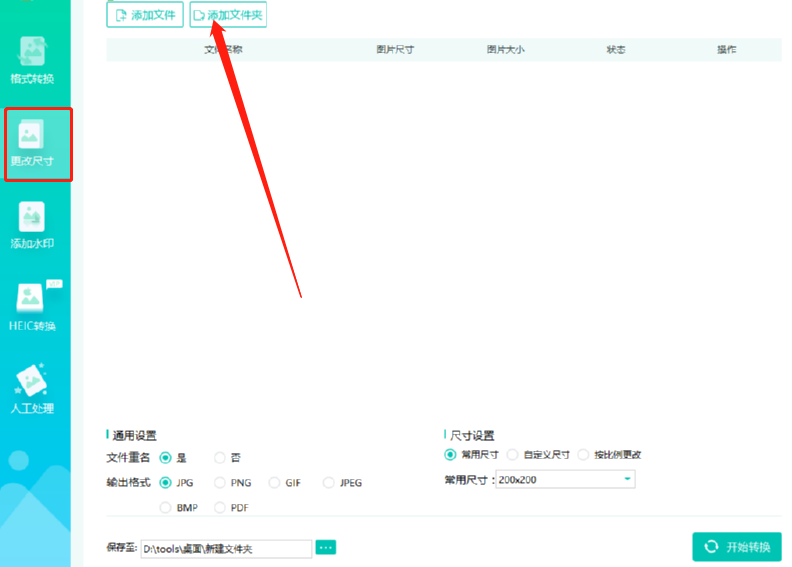
Task: Open the 格式转换 sidebar tool
Action: coord(32,60)
